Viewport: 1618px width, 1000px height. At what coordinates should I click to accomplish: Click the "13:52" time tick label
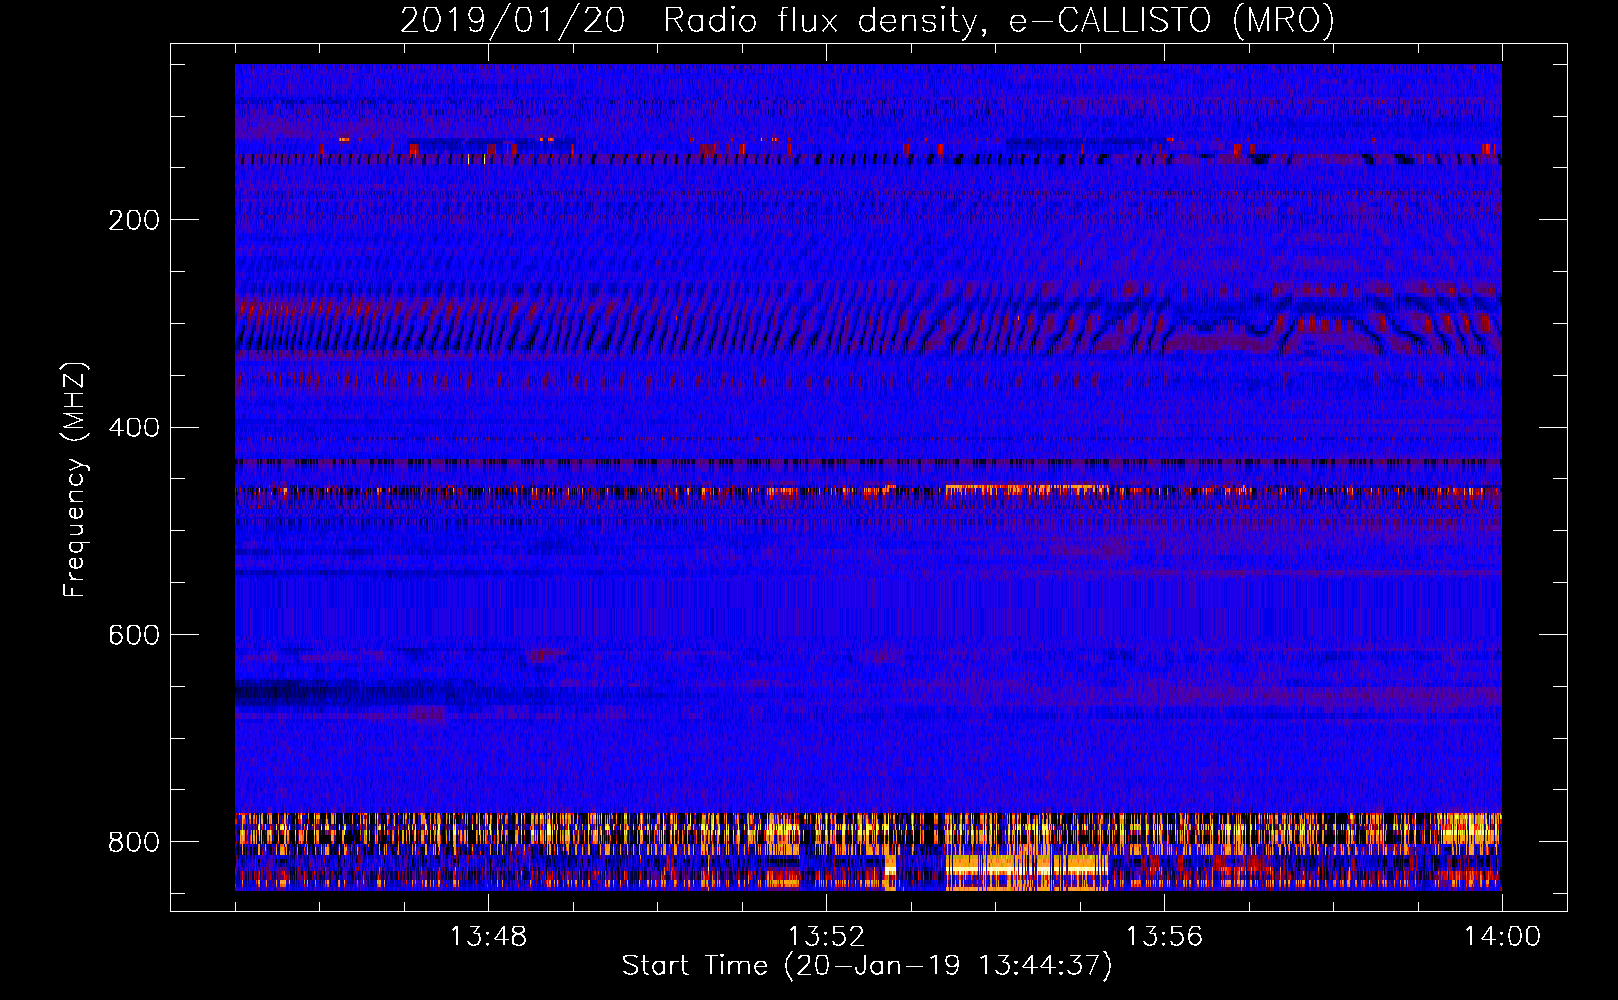[826, 937]
